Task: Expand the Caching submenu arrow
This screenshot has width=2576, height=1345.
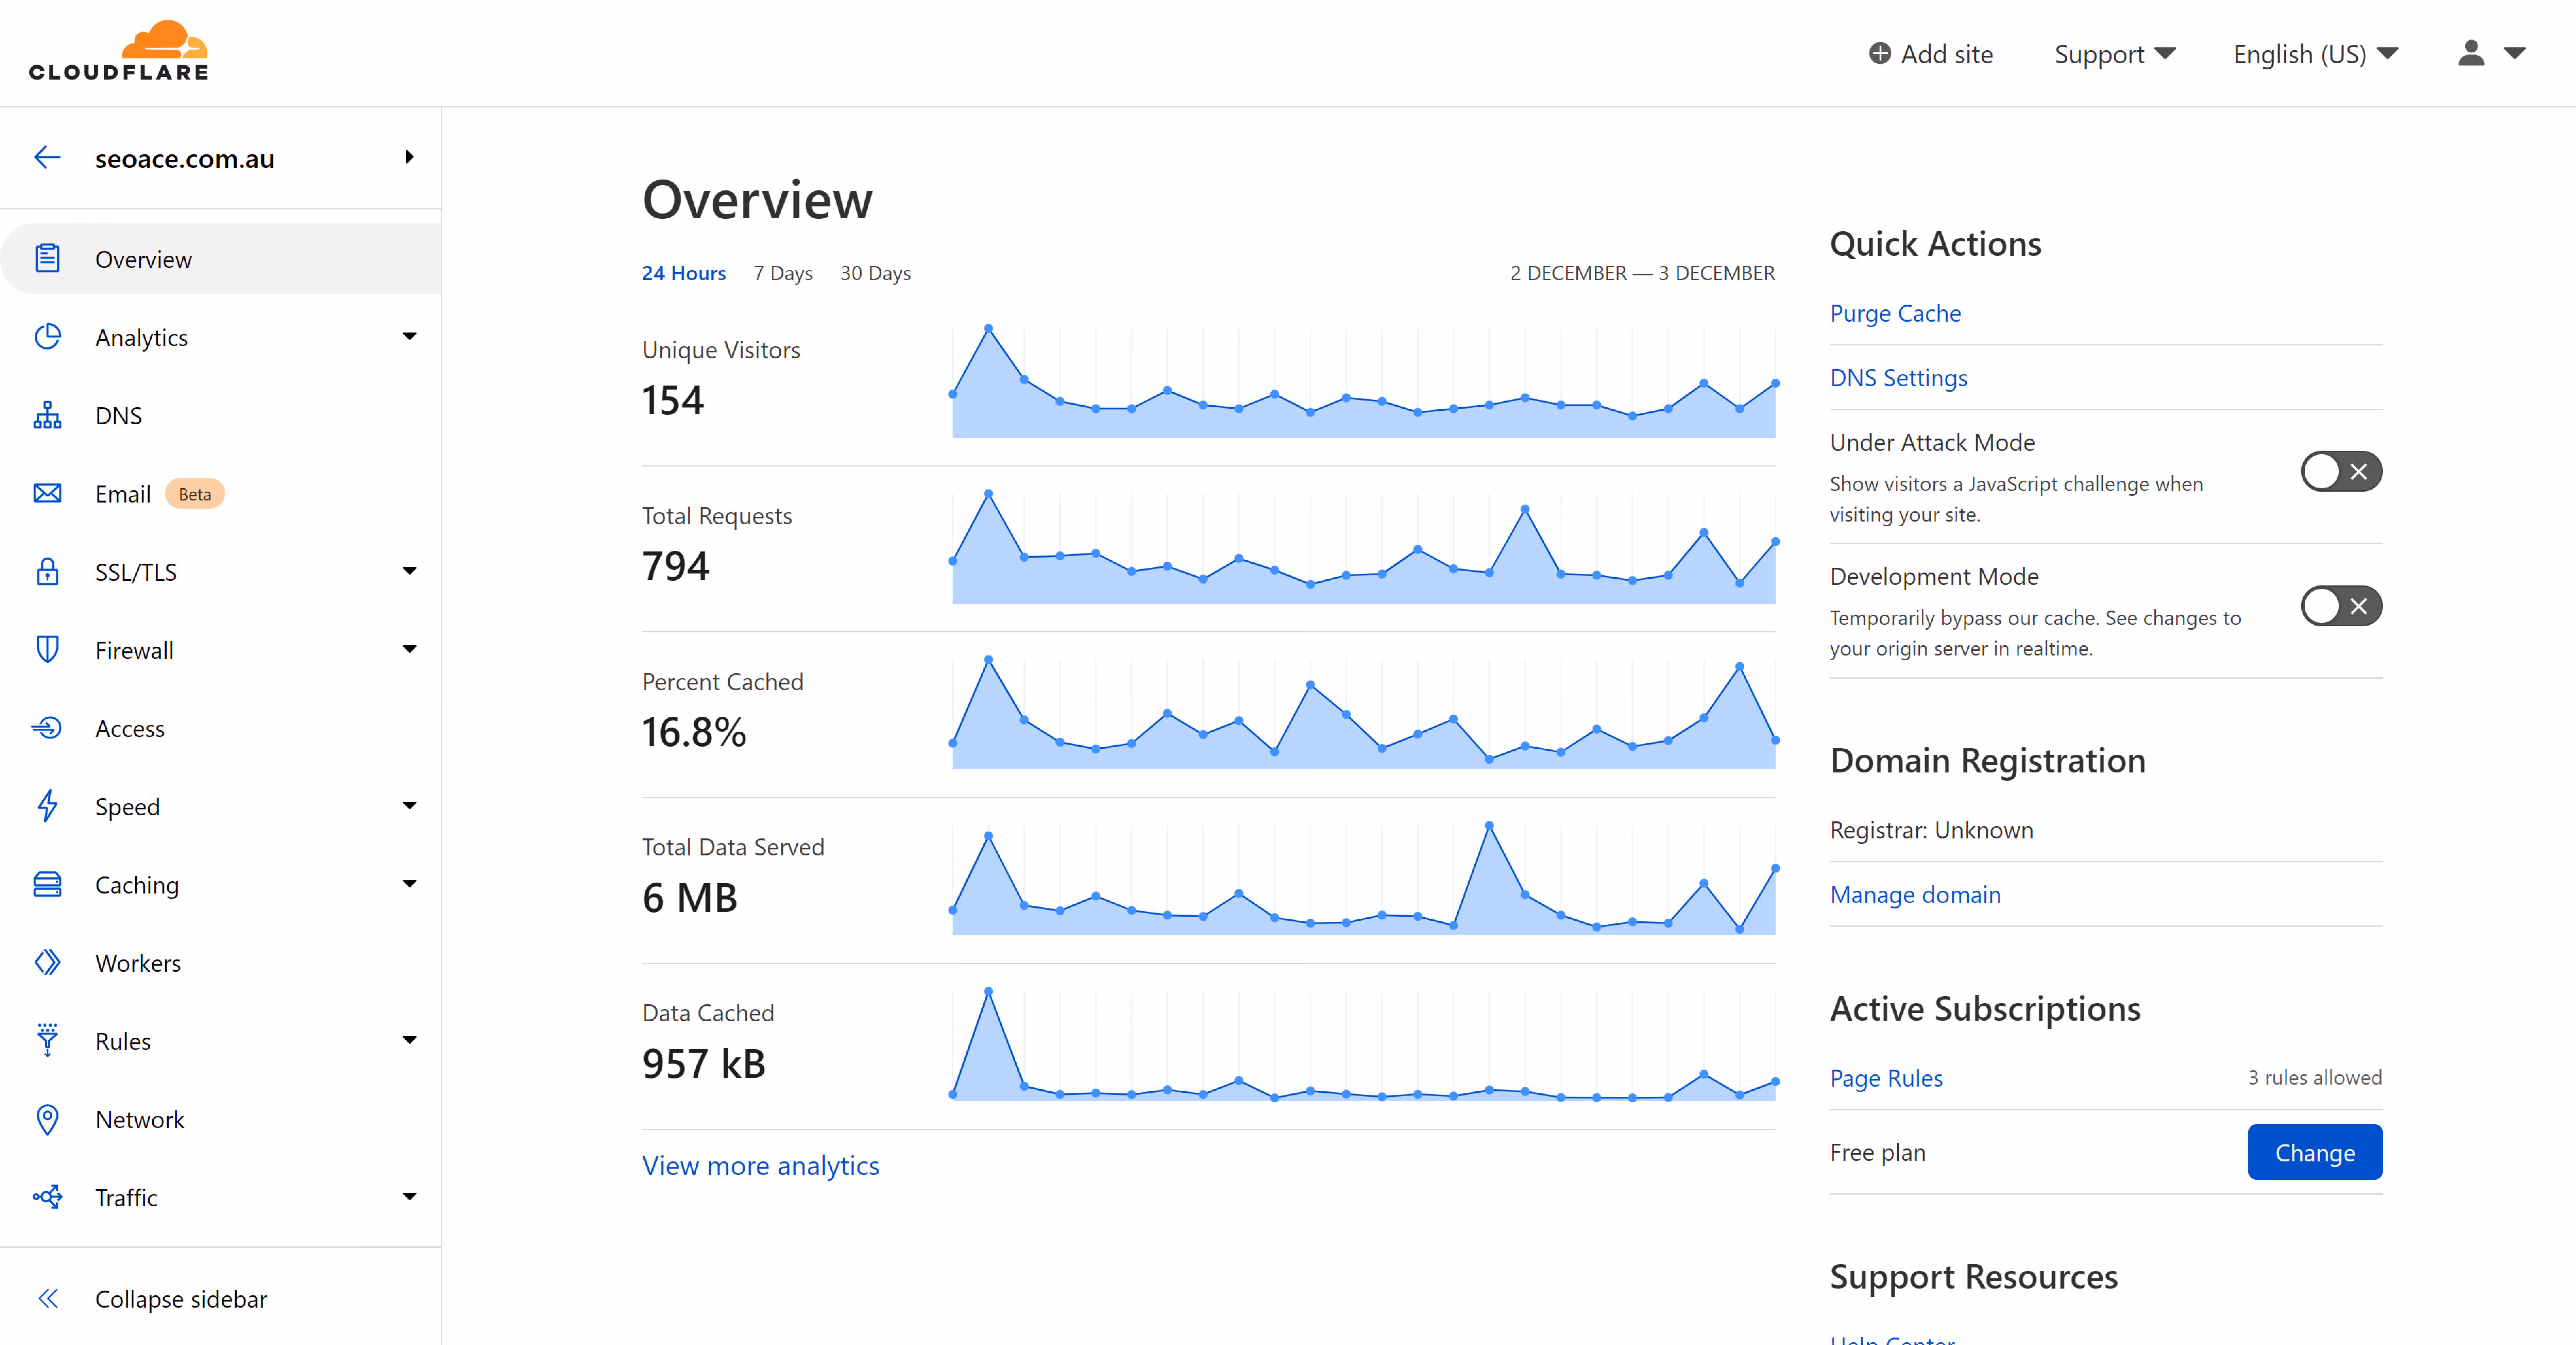Action: tap(409, 884)
